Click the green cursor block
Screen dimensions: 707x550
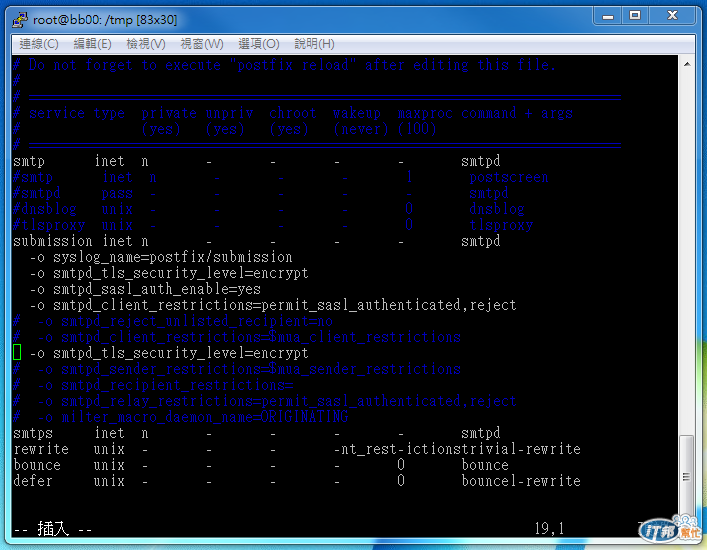pyautogui.click(x=17, y=352)
